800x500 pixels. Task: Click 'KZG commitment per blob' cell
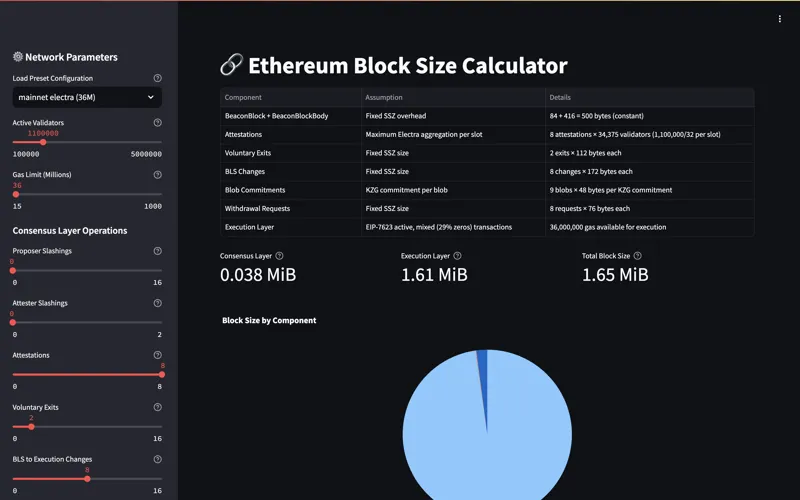[x=453, y=190]
